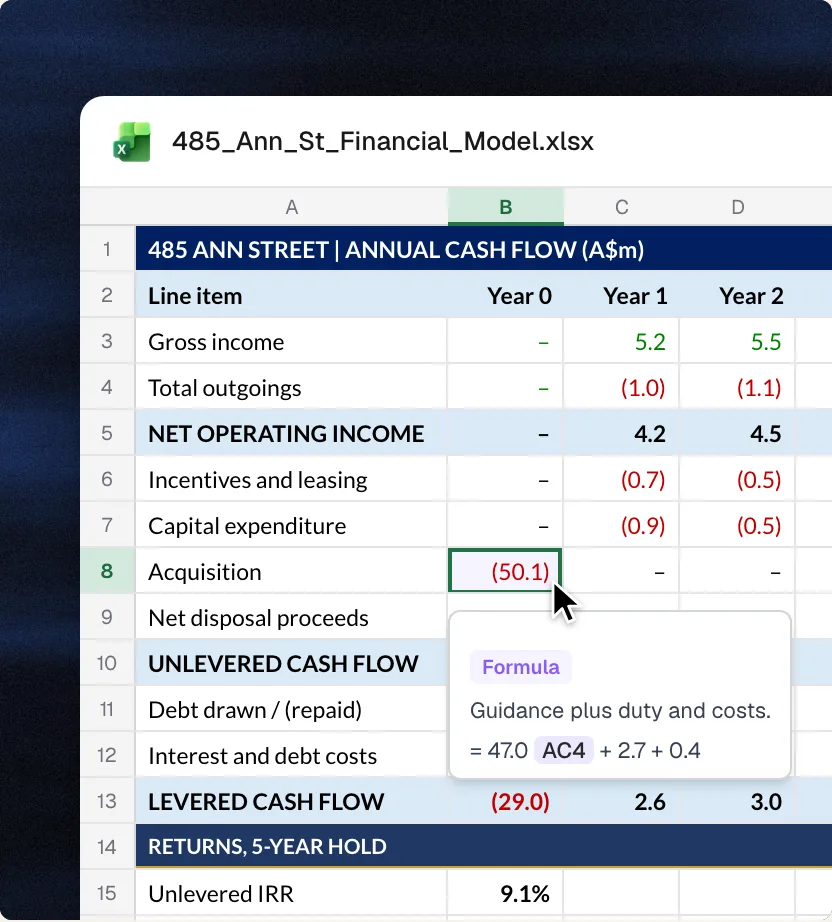Select row 7 header
Image resolution: width=832 pixels, height=922 pixels.
(107, 525)
